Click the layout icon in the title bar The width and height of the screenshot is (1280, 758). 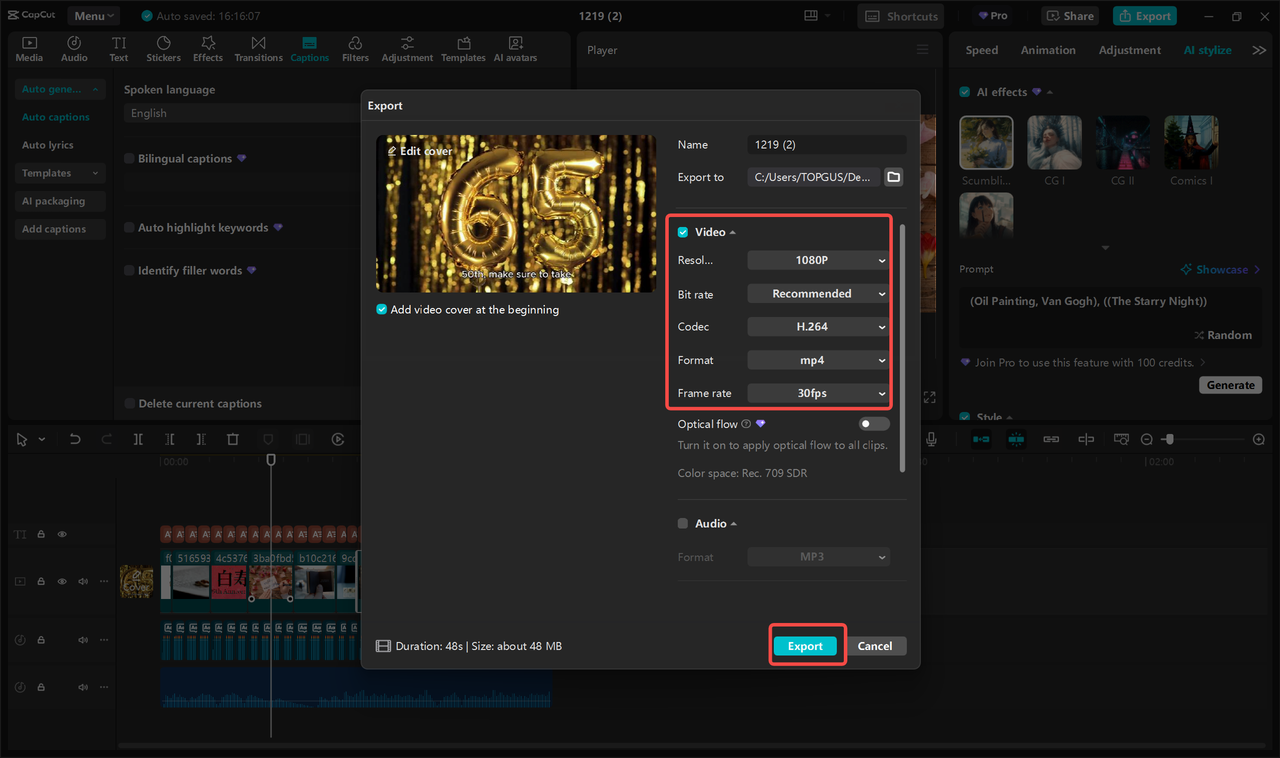pos(811,16)
